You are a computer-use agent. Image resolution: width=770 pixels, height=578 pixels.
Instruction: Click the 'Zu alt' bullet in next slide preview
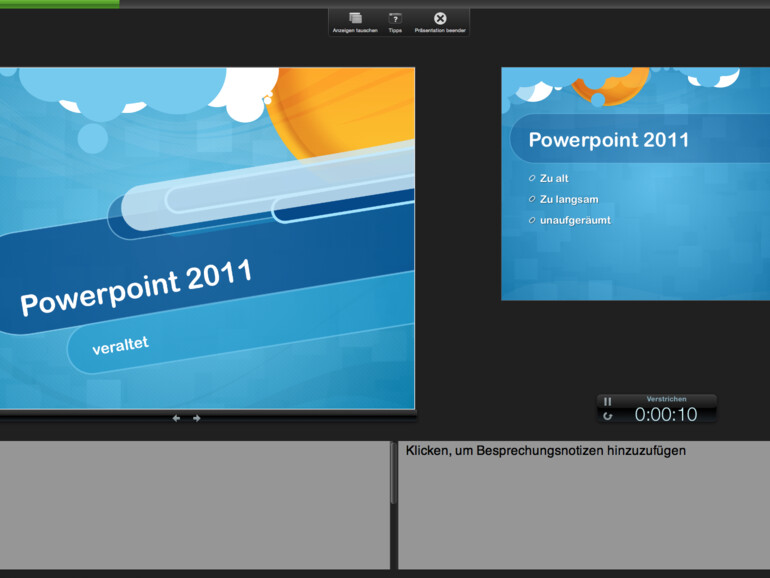(x=554, y=178)
